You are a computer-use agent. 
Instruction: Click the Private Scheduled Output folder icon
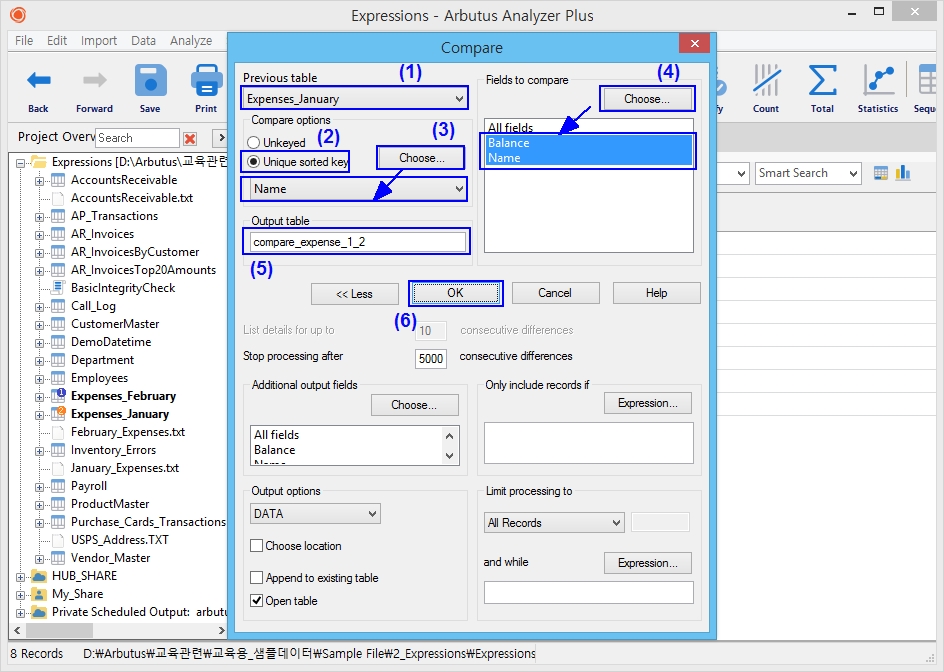click(39, 612)
